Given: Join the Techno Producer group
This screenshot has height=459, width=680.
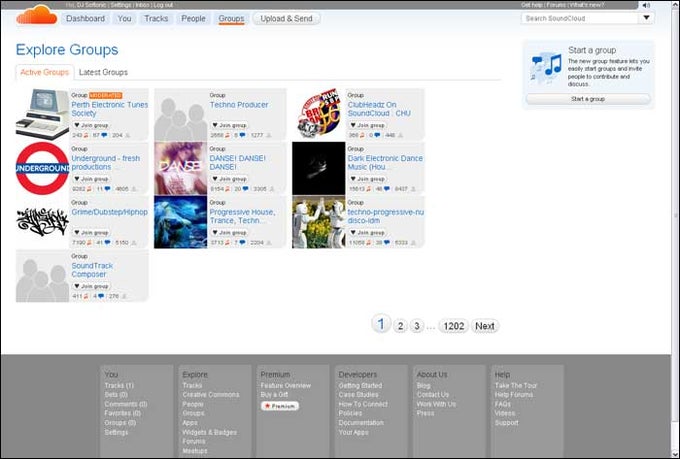Looking at the screenshot, I should point(229,125).
